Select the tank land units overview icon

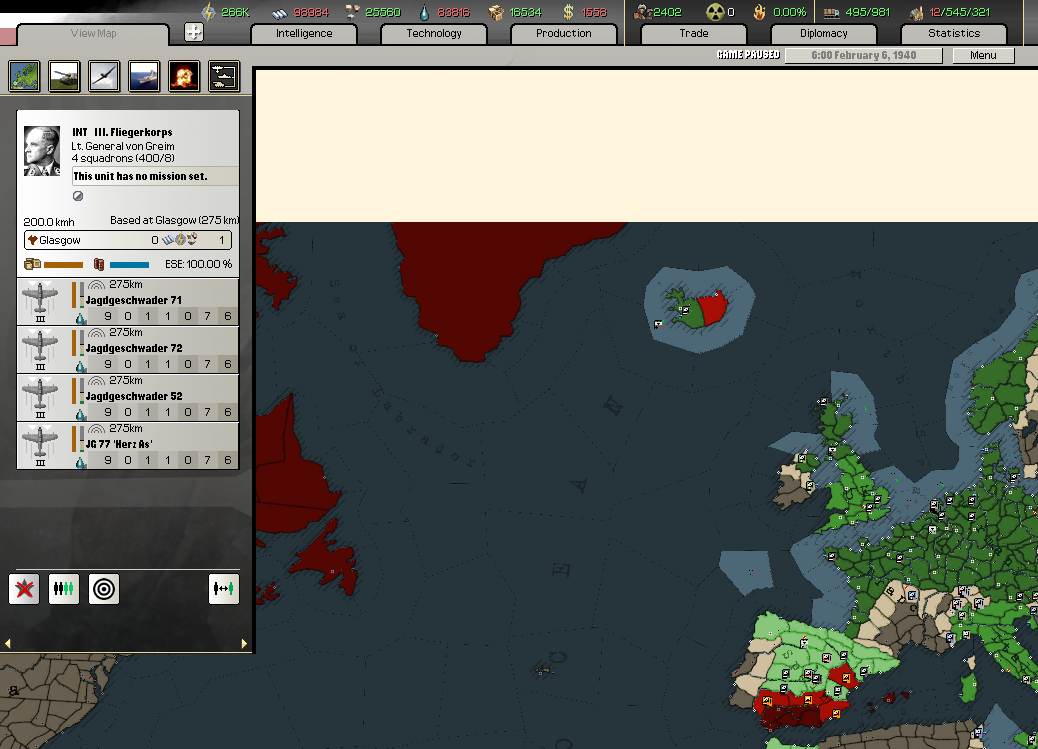pyautogui.click(x=64, y=76)
